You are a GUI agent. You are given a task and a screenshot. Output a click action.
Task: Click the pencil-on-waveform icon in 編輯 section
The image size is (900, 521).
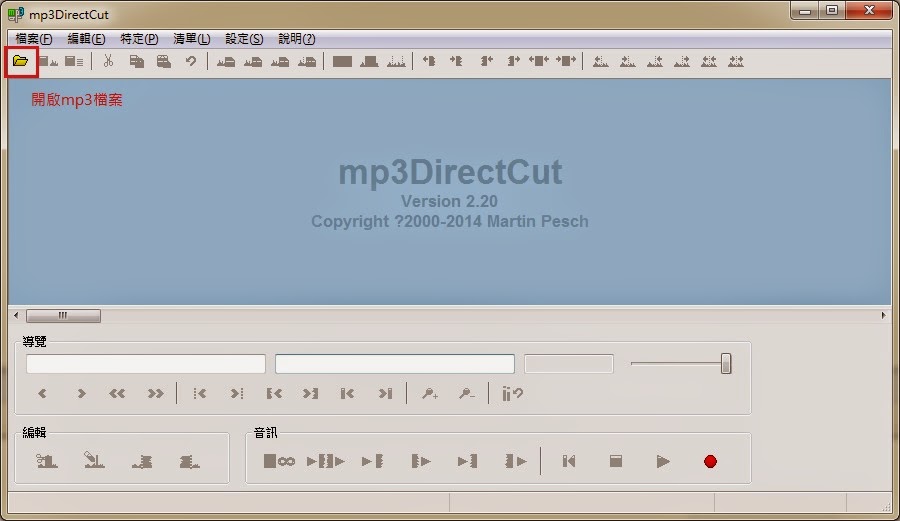click(x=94, y=460)
